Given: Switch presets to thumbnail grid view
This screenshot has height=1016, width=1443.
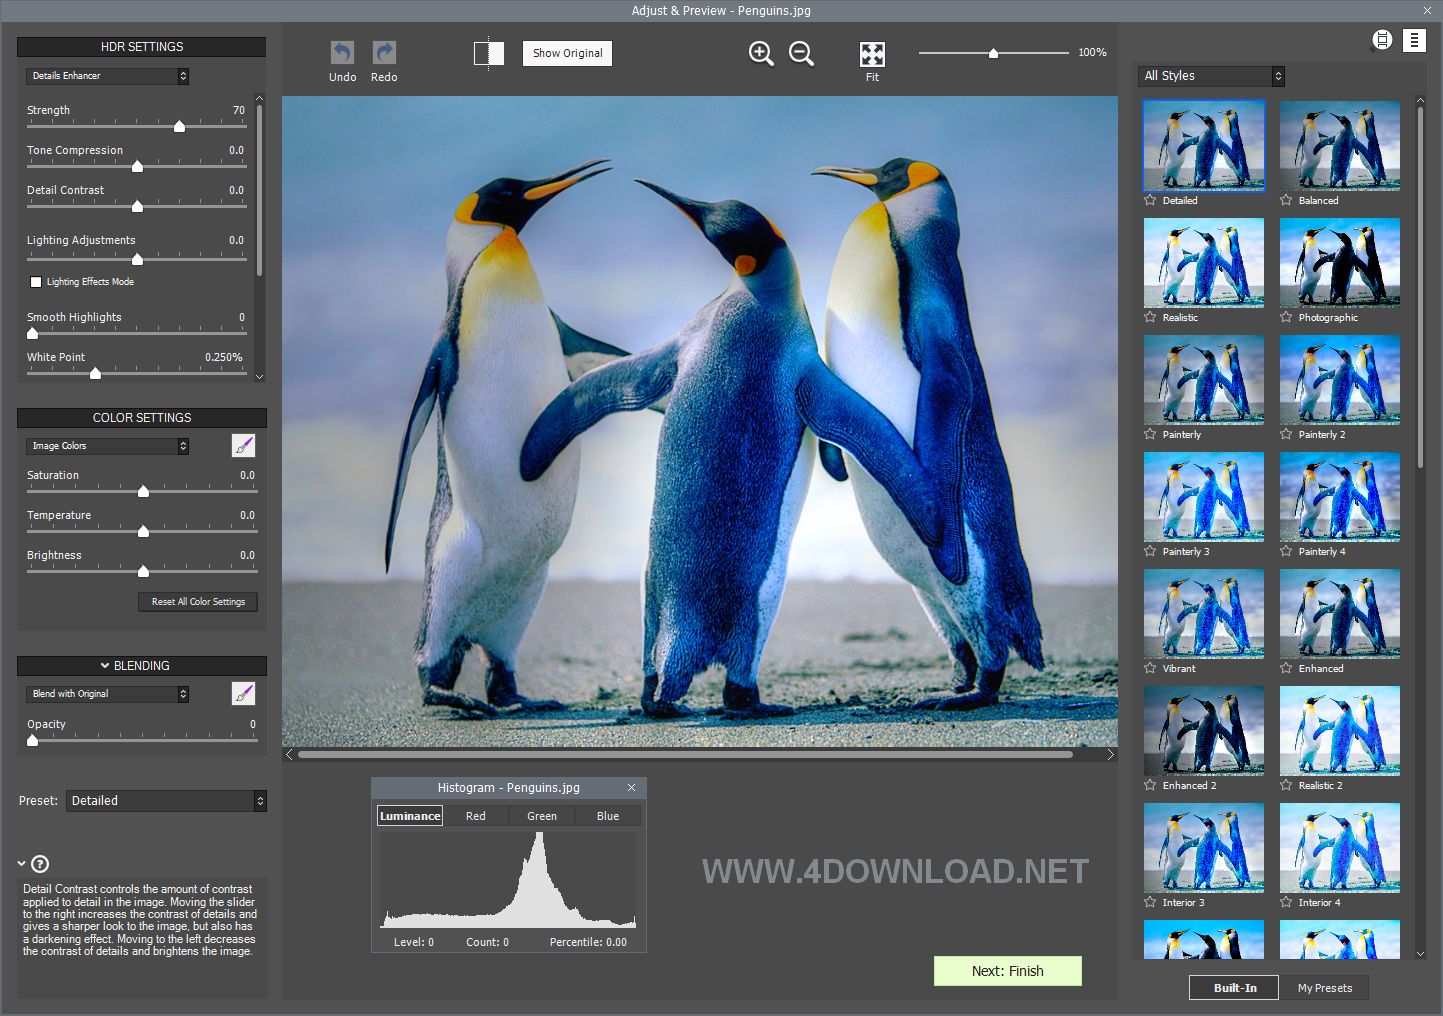Looking at the screenshot, I should point(1382,40).
